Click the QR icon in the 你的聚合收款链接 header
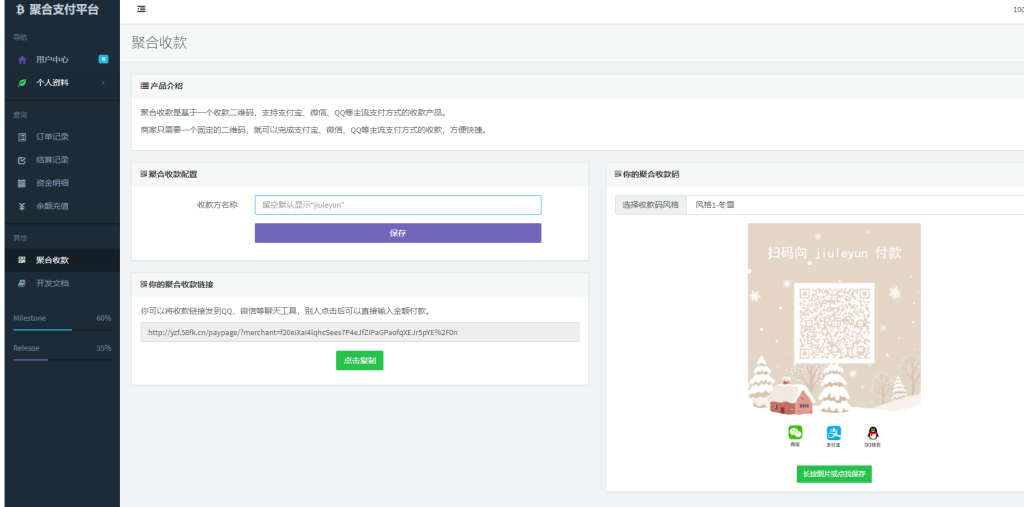Viewport: 1024px width, 507px height. click(x=144, y=284)
